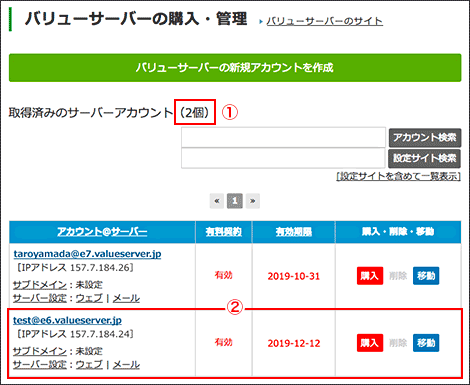
Task: Open taroyamada@e7.valueserver.jp account link
Action: [x=87, y=254]
